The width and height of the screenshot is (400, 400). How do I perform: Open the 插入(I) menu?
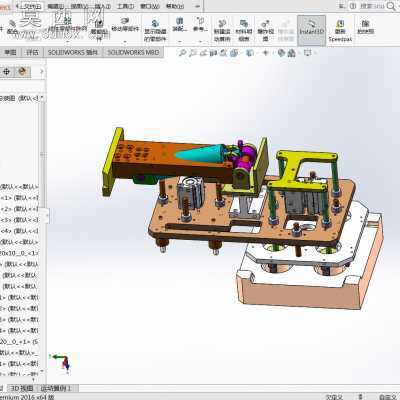102,6
